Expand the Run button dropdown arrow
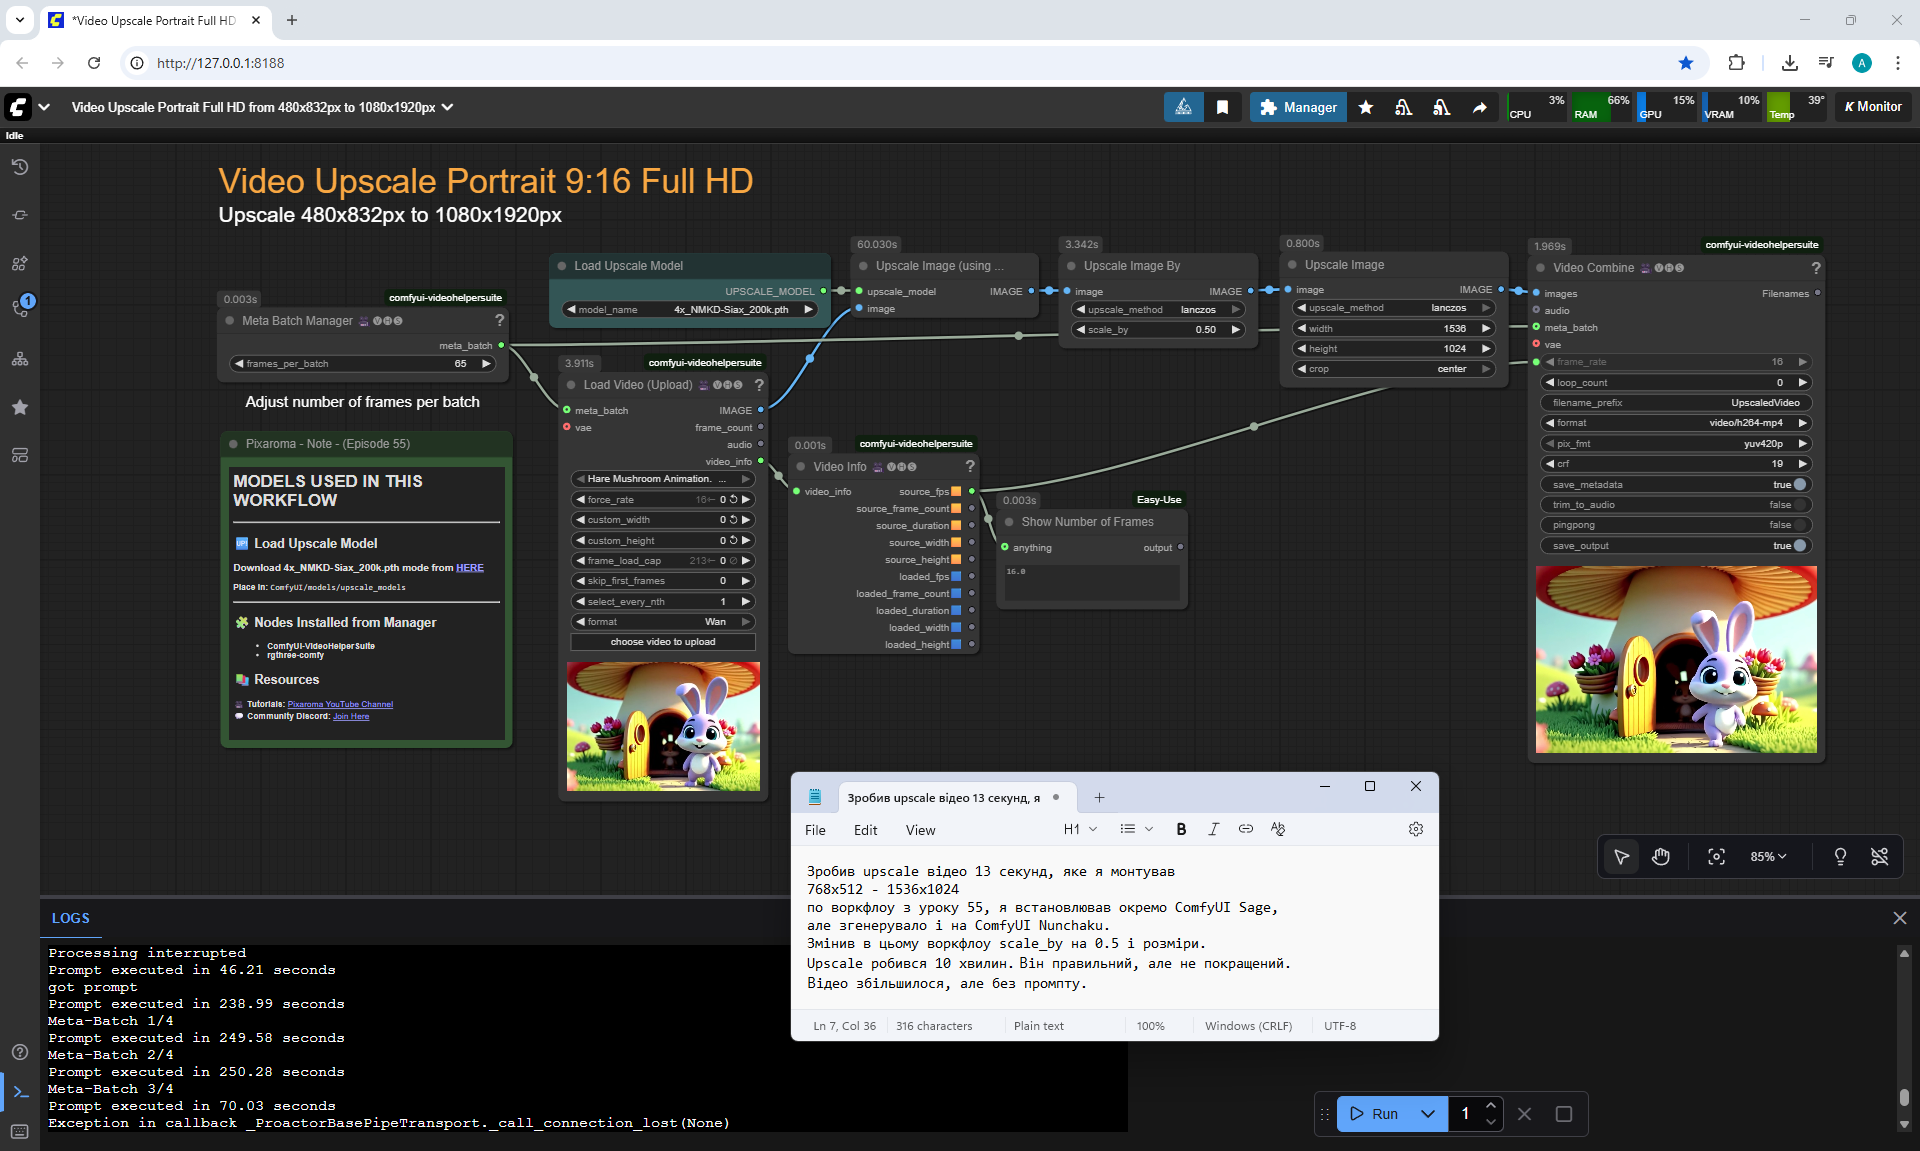The image size is (1920, 1151). [x=1428, y=1114]
